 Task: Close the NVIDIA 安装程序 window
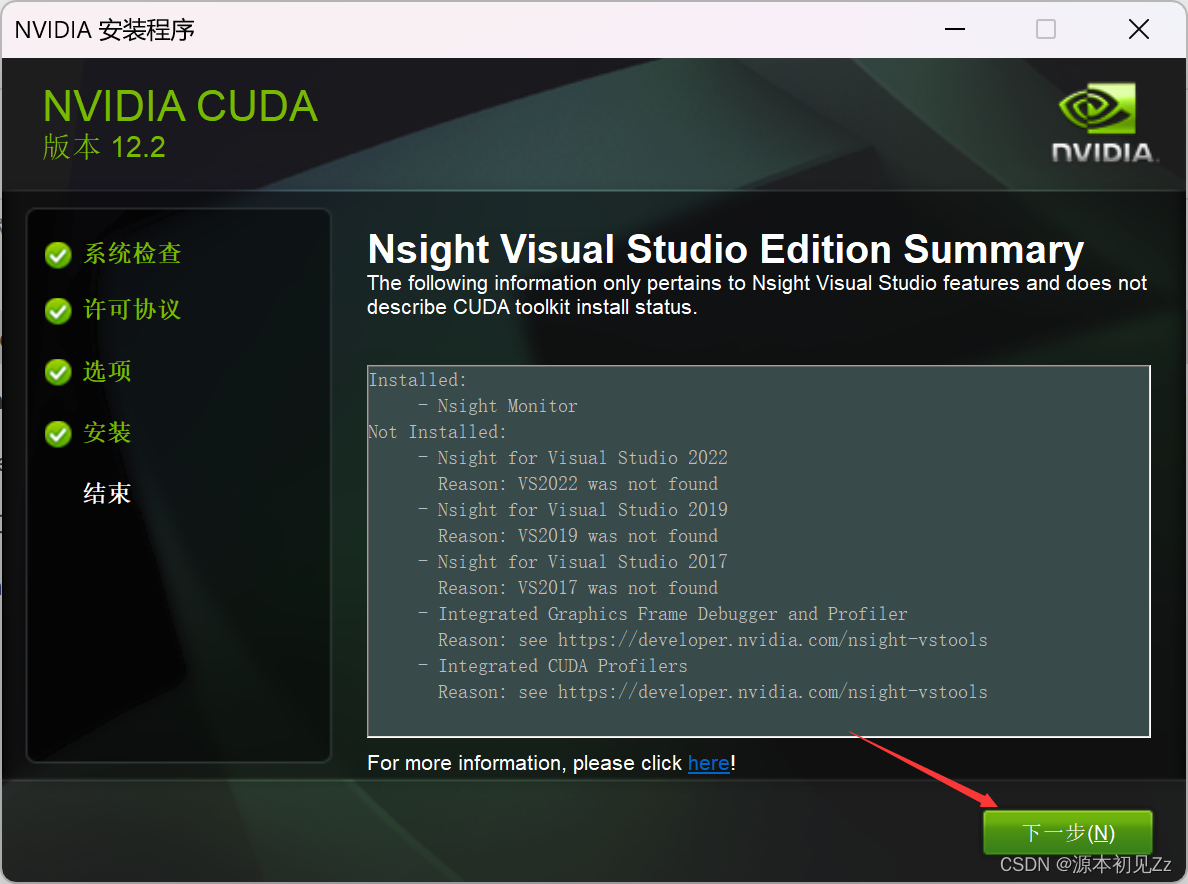click(x=1139, y=30)
